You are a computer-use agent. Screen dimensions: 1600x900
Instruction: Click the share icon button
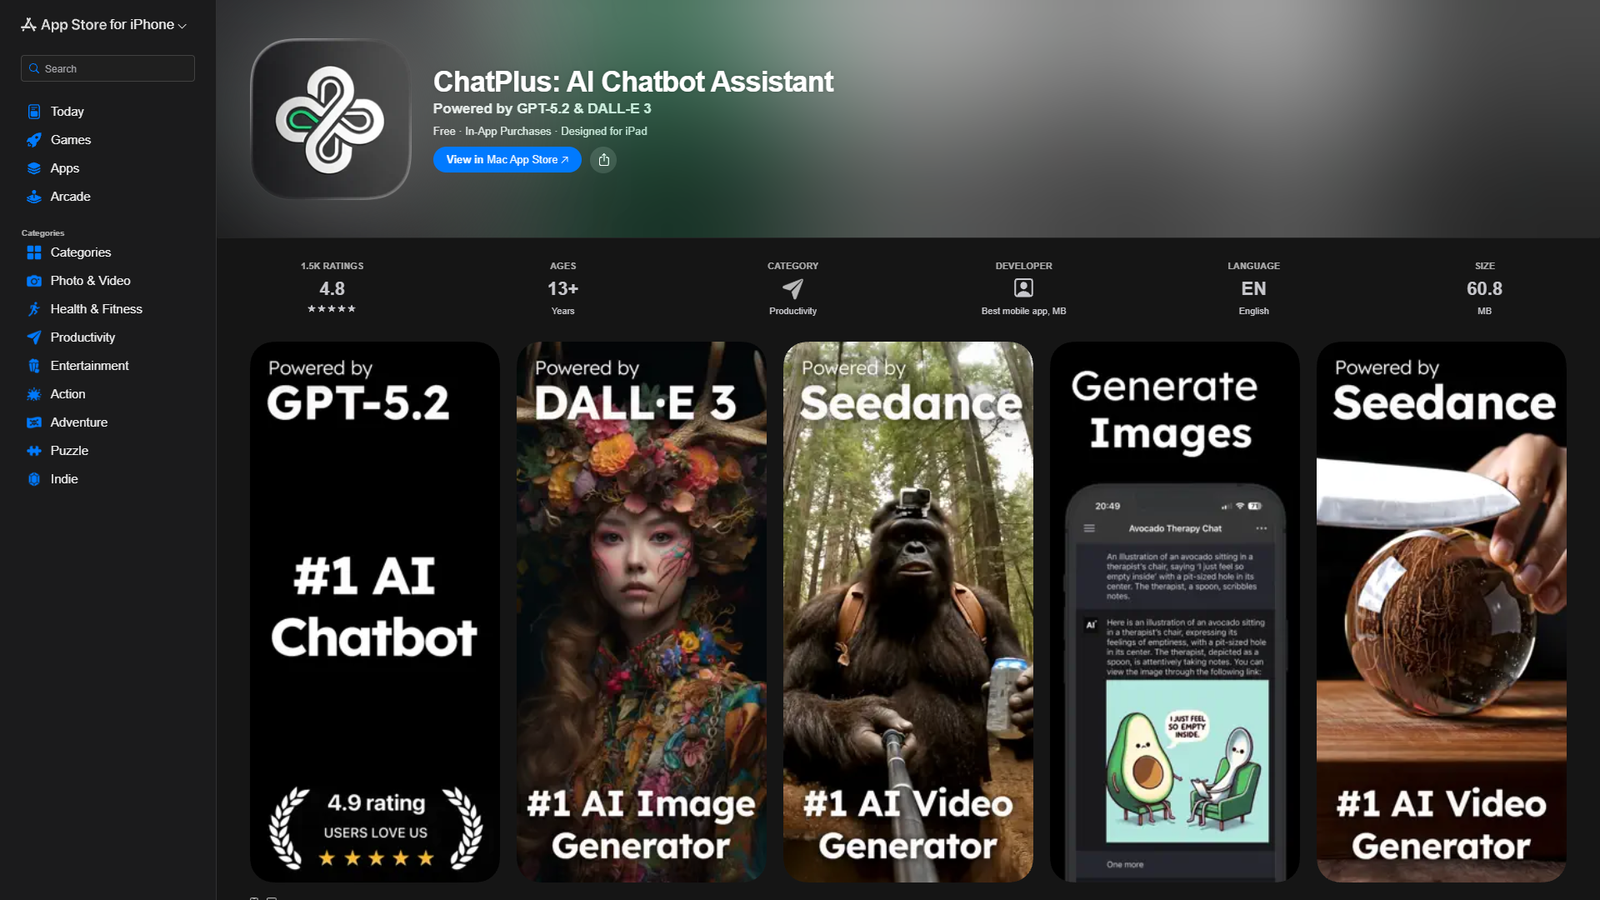pos(603,160)
